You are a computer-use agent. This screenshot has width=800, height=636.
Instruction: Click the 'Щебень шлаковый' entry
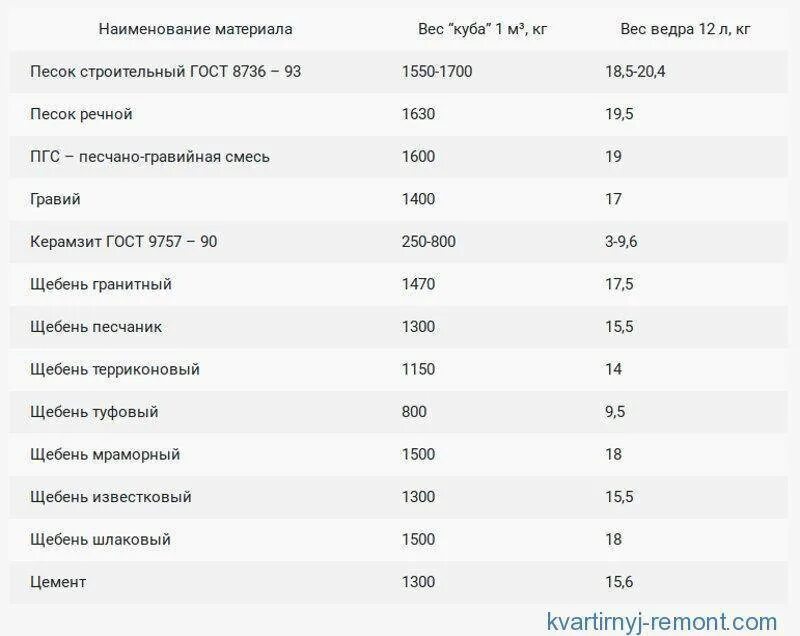[100, 540]
